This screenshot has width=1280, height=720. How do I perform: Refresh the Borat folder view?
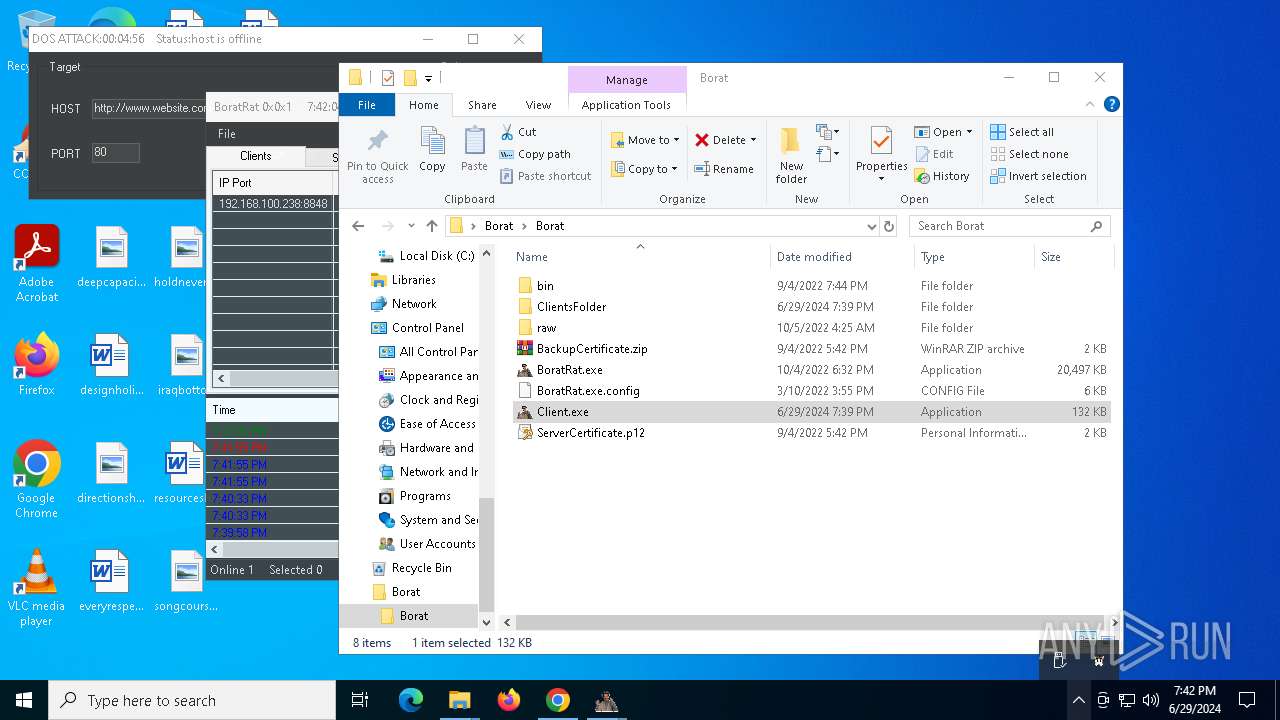click(x=889, y=226)
